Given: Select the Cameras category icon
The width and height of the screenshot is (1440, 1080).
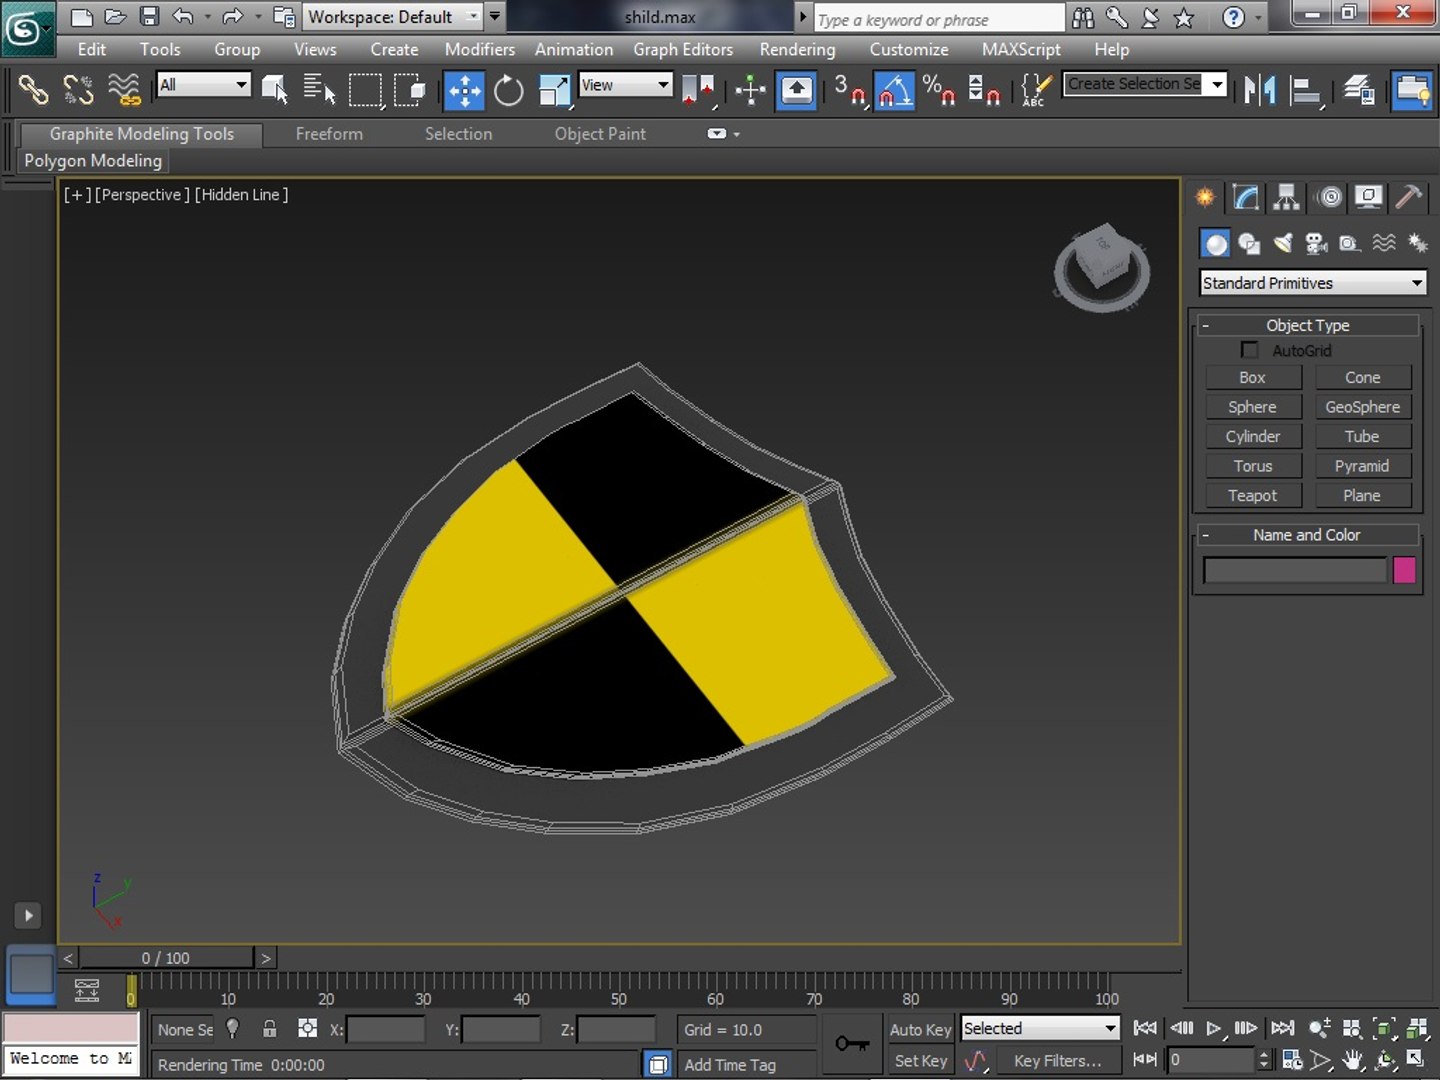Looking at the screenshot, I should (x=1316, y=243).
